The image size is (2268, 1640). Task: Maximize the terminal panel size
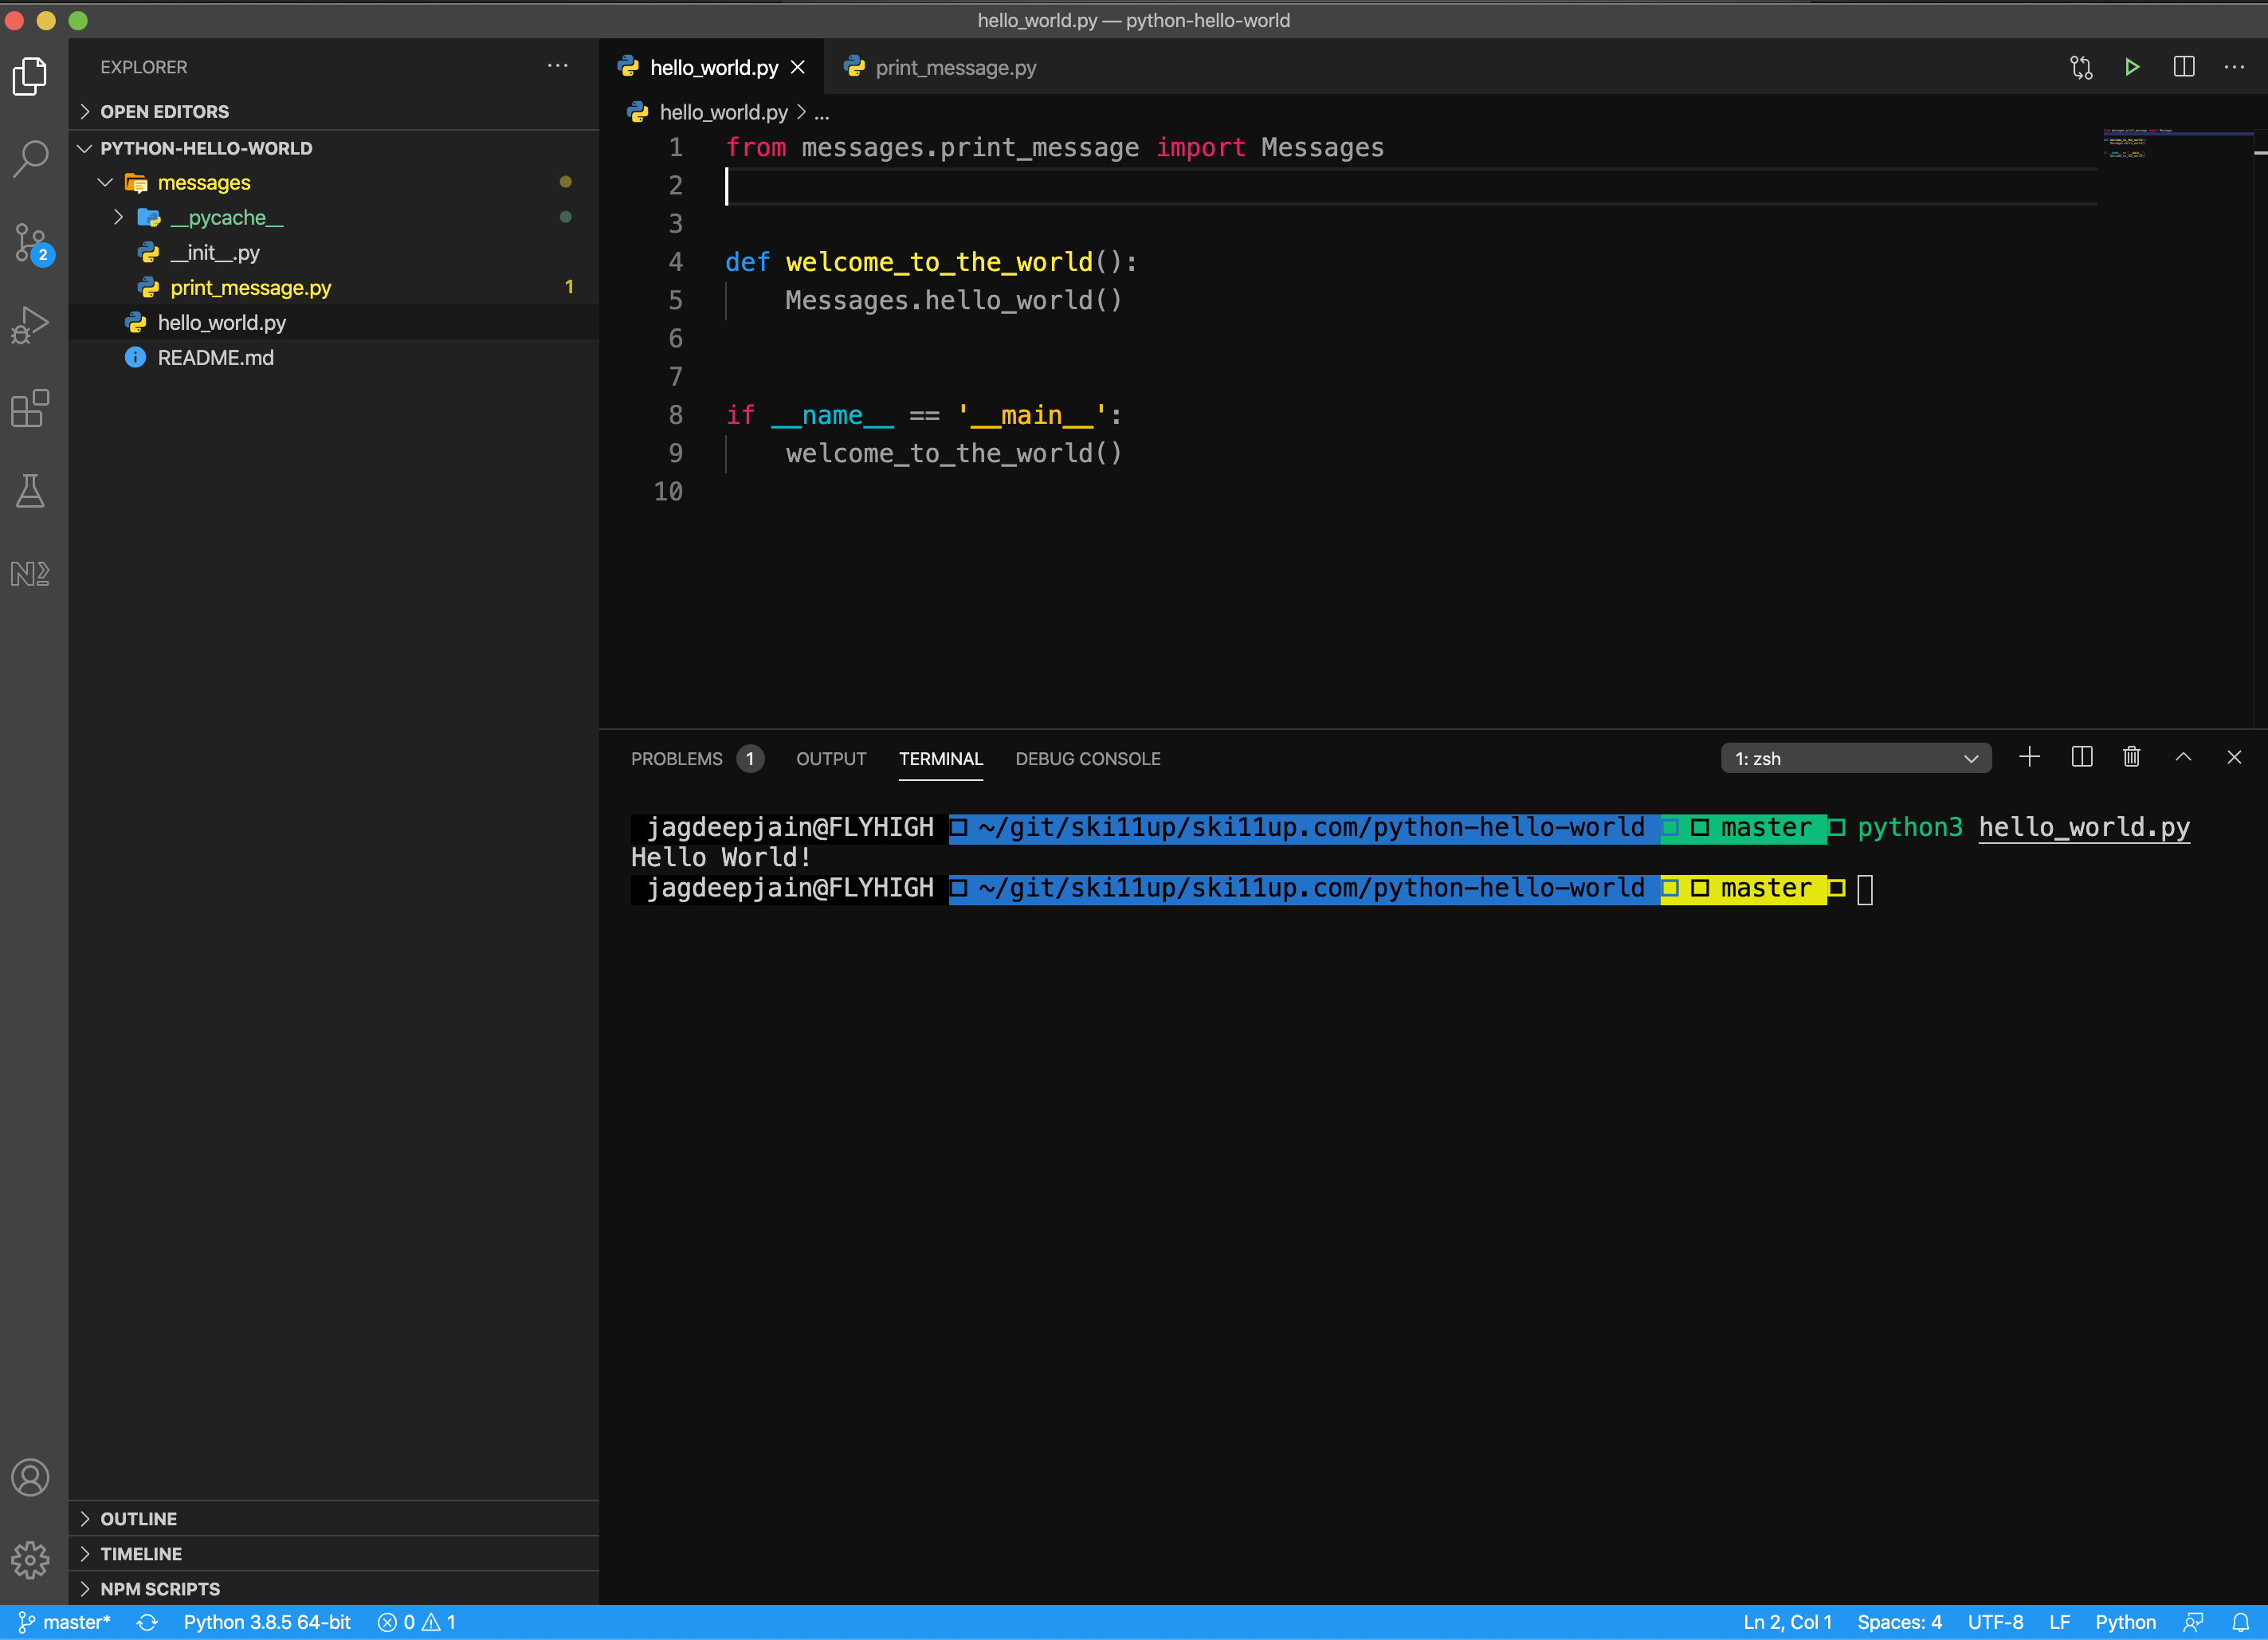(2183, 757)
